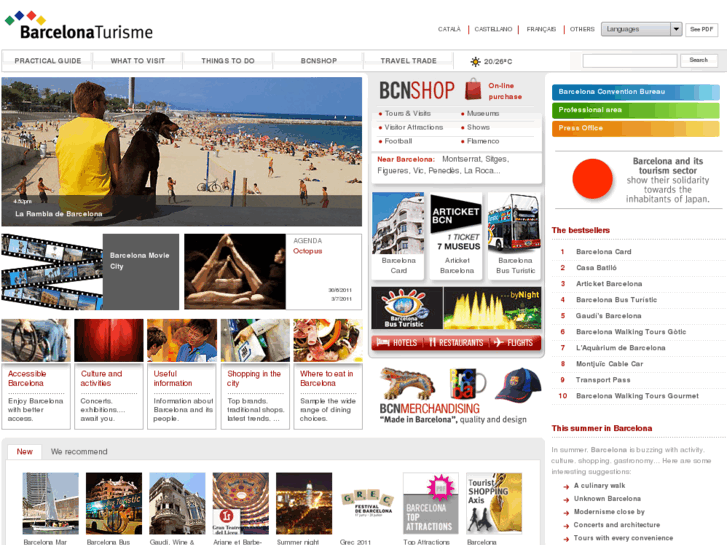Switch language to Français

tap(541, 29)
